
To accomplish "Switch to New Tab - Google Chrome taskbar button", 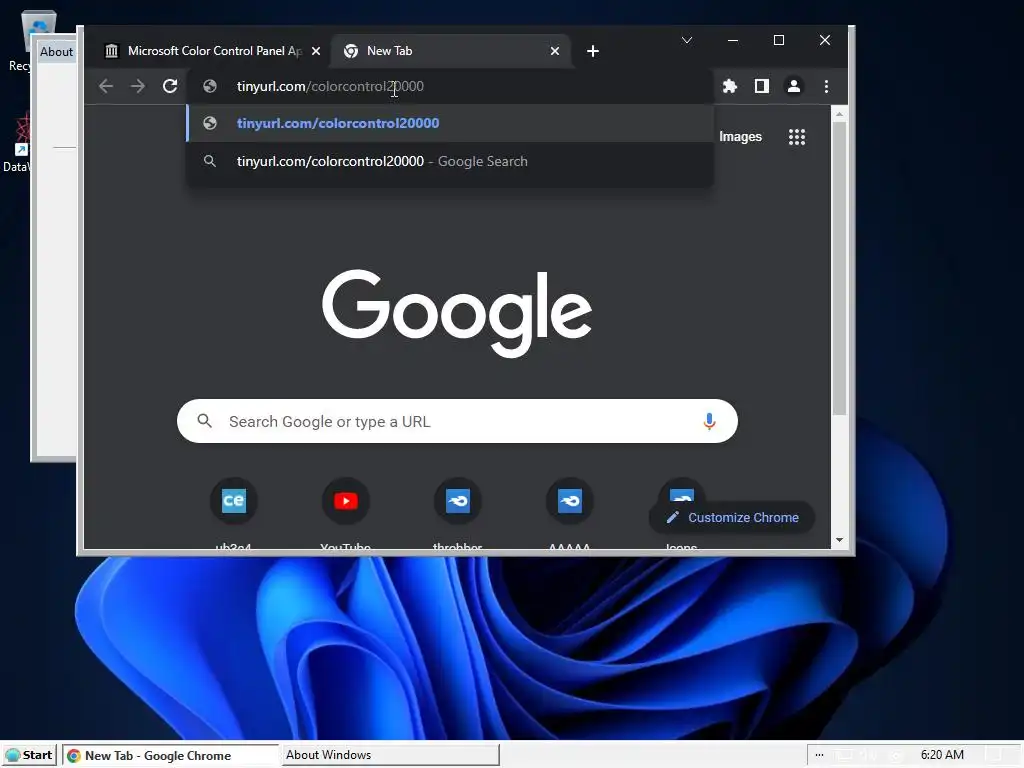I will pos(171,756).
